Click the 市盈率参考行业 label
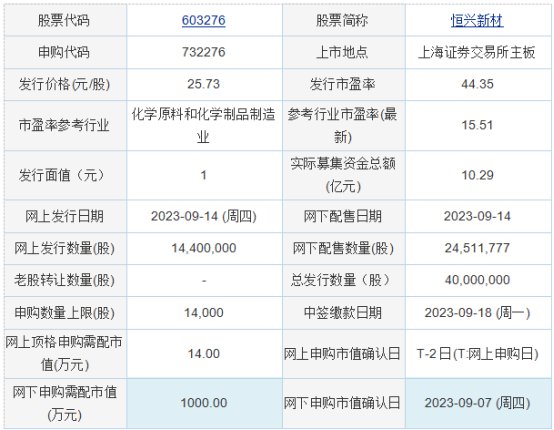This screenshot has width=554, height=430. (x=64, y=125)
